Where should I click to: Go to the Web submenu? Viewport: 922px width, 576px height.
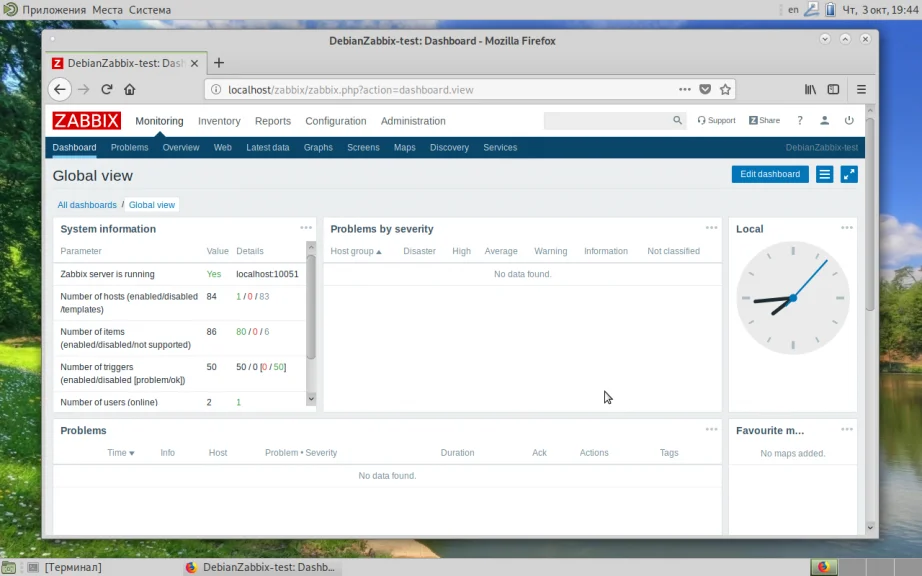(x=222, y=147)
